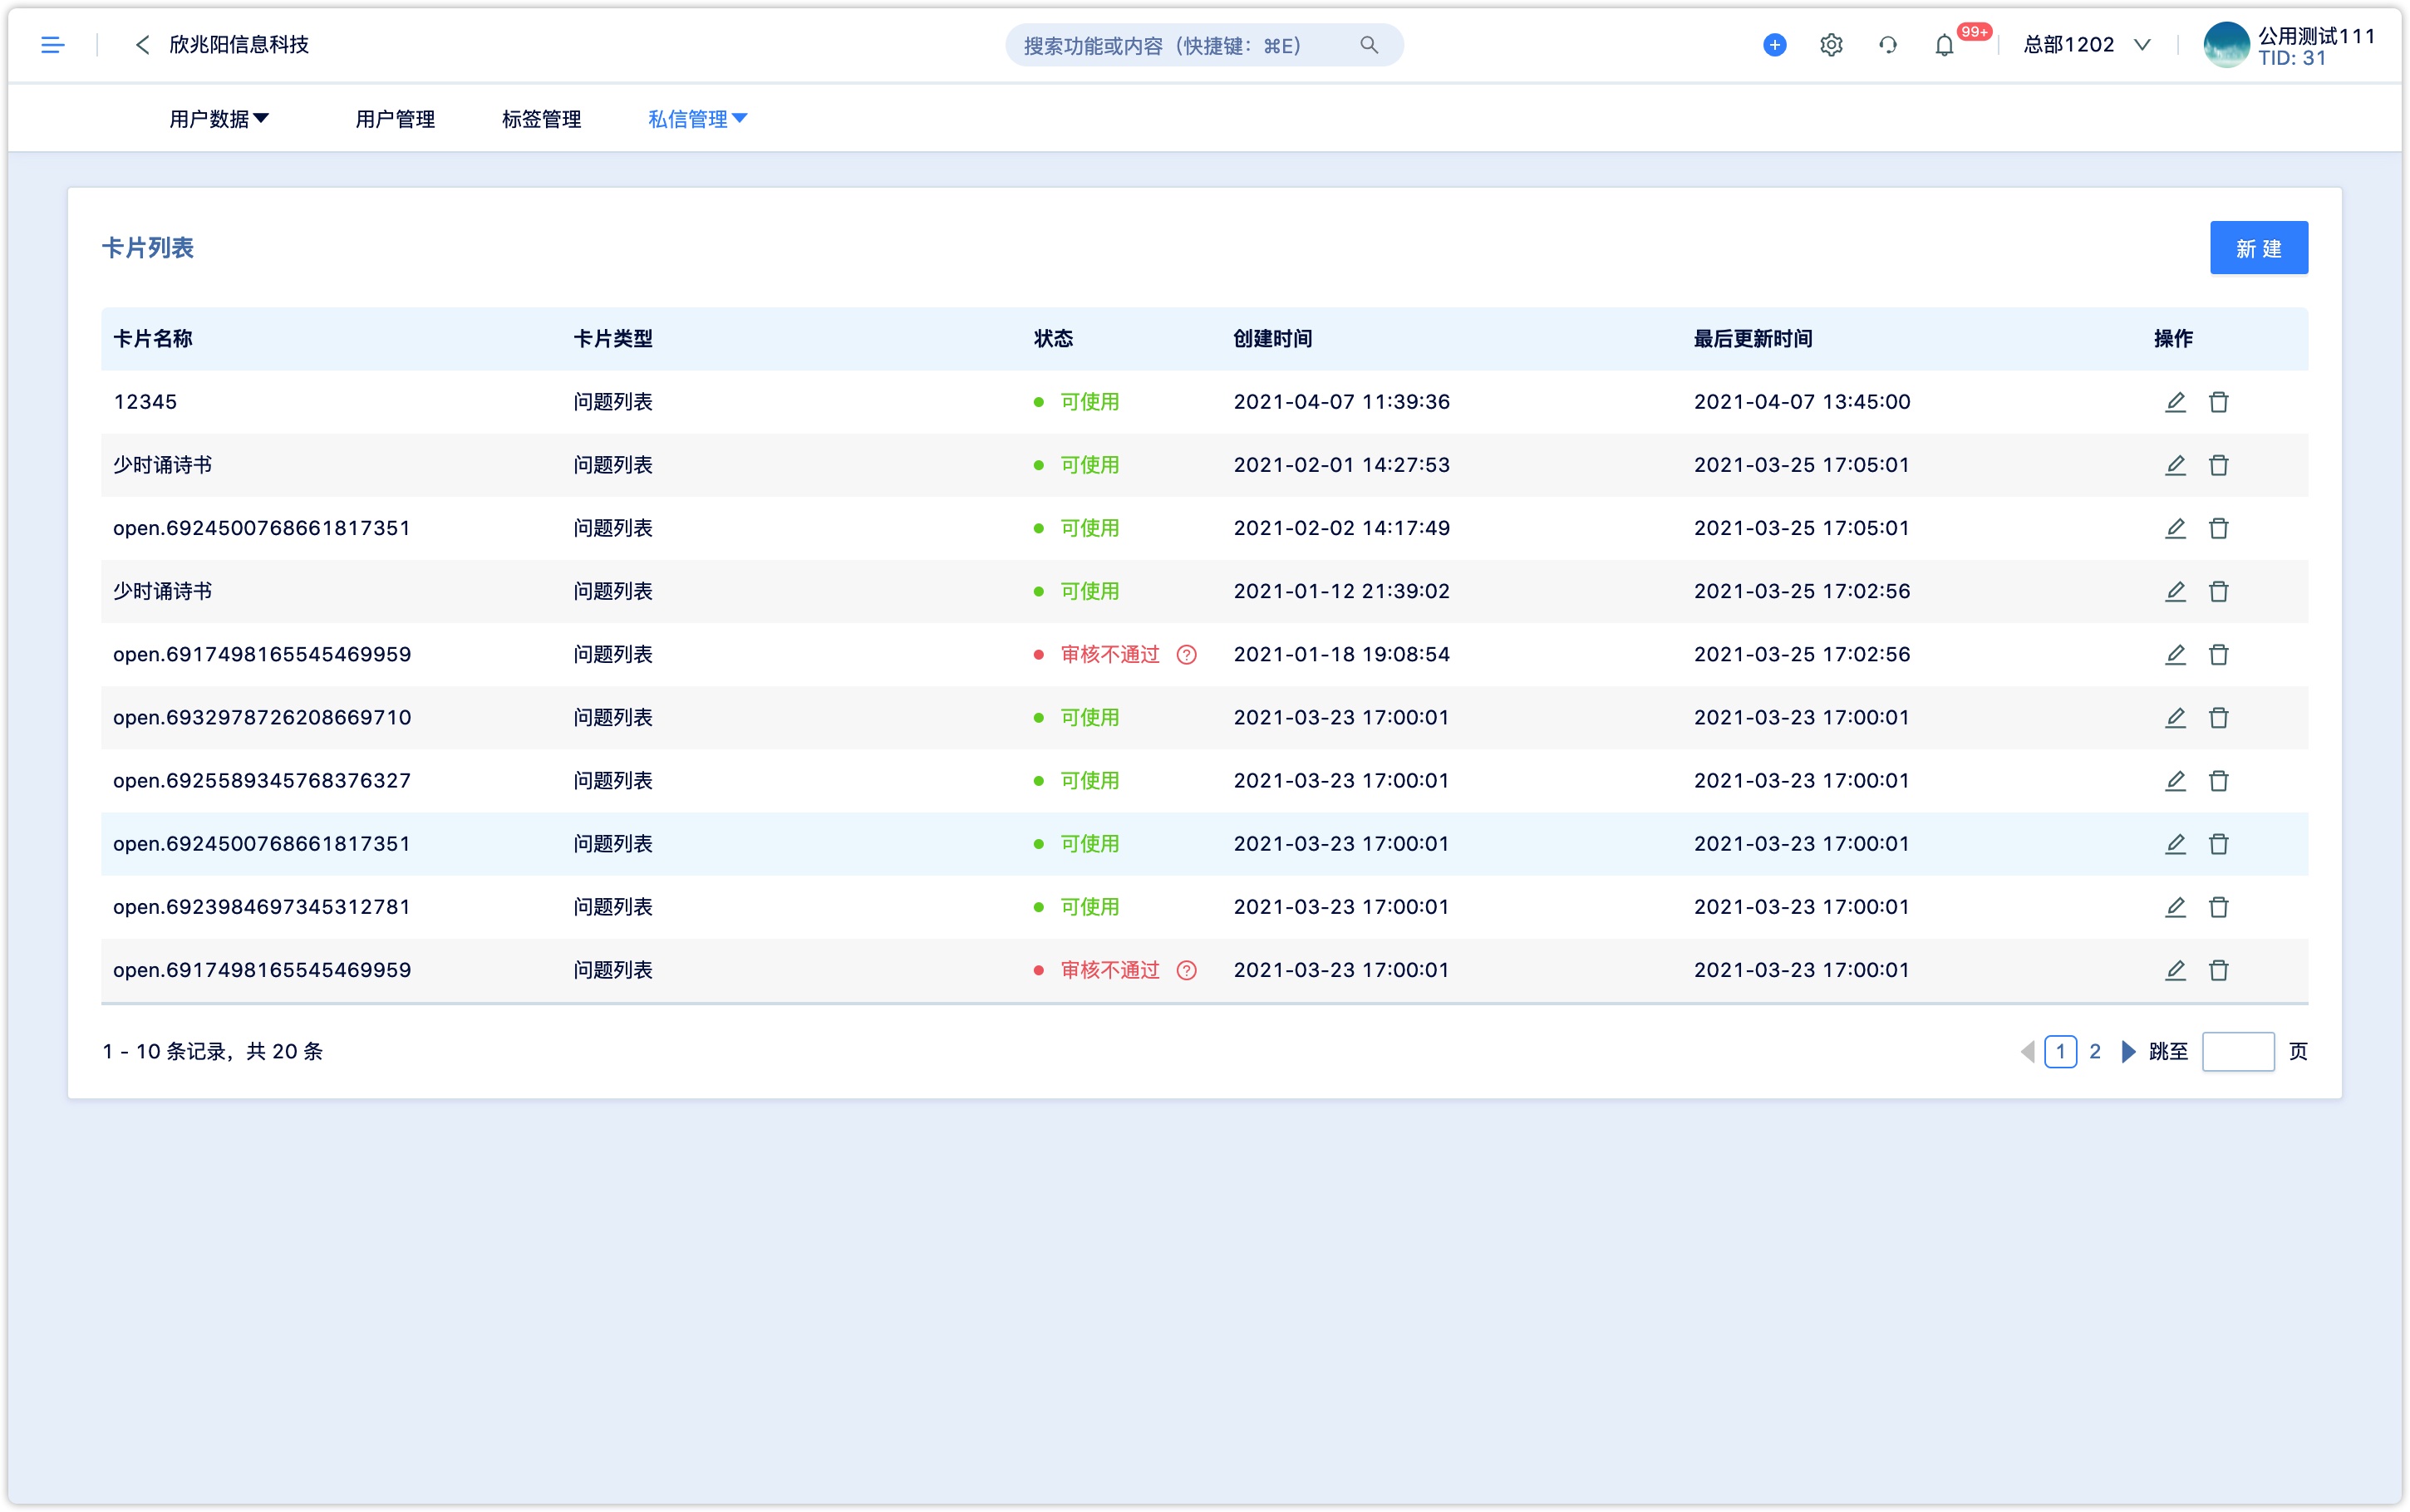
Task: Expand the 私信管理 dropdown menu
Action: coord(697,119)
